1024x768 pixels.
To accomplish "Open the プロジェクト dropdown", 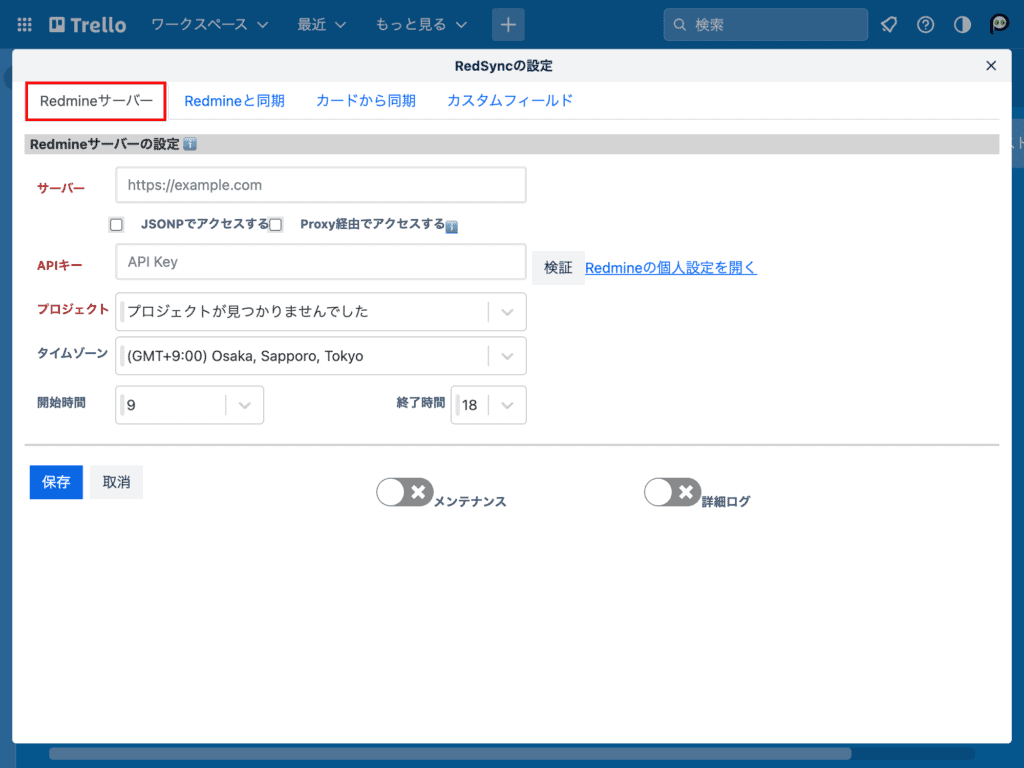I will tap(507, 311).
